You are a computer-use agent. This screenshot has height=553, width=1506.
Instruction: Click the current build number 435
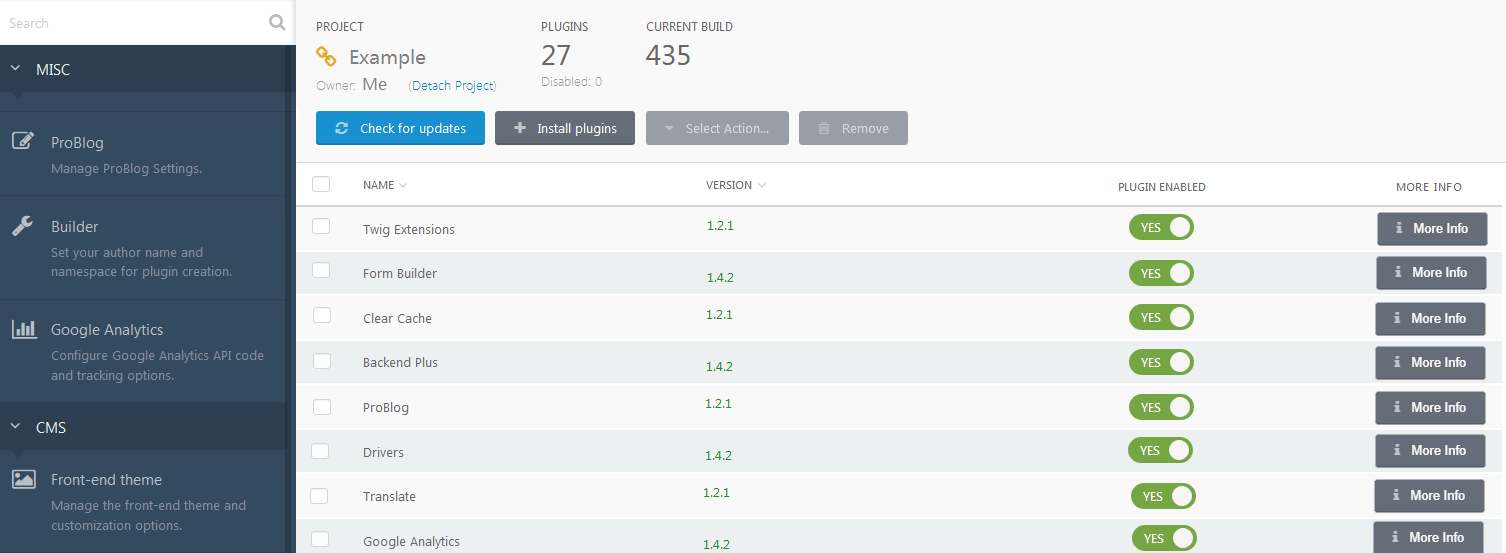tap(668, 55)
